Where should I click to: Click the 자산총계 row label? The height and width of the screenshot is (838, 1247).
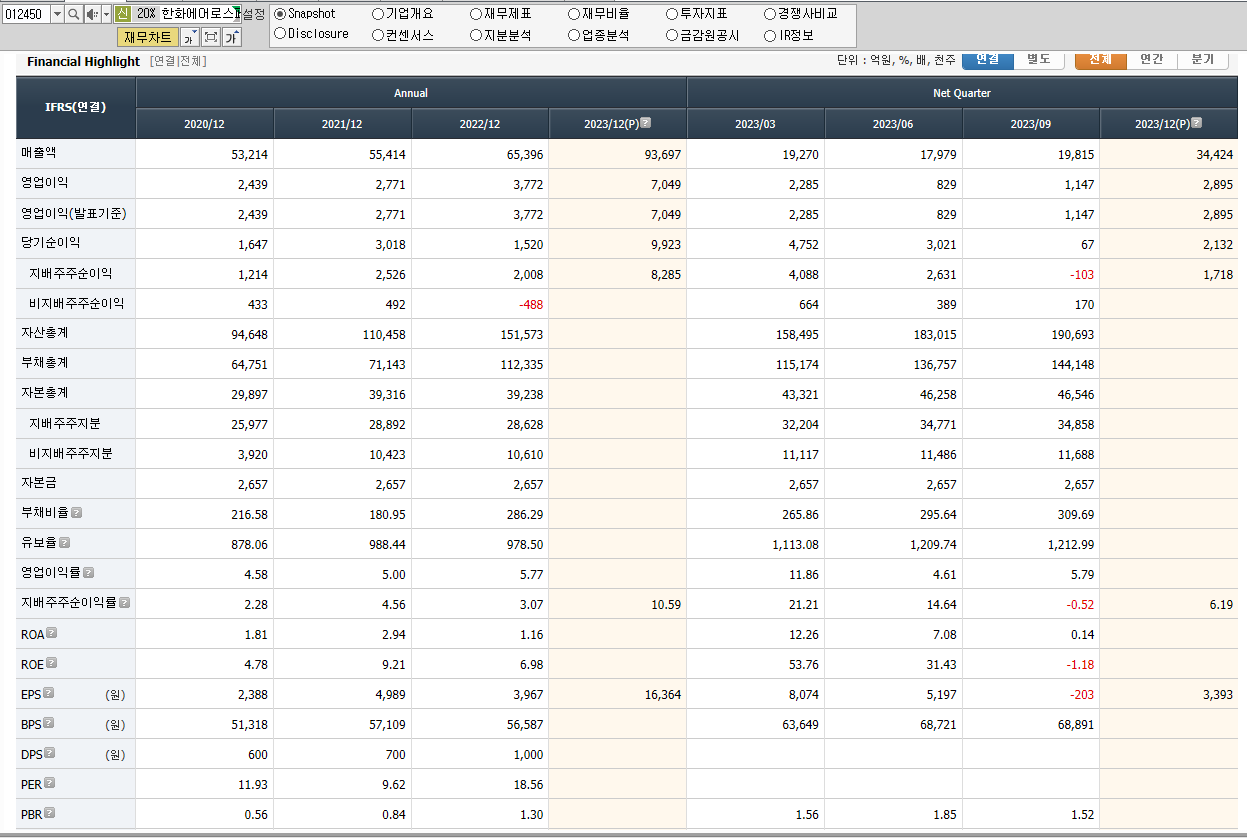44,333
